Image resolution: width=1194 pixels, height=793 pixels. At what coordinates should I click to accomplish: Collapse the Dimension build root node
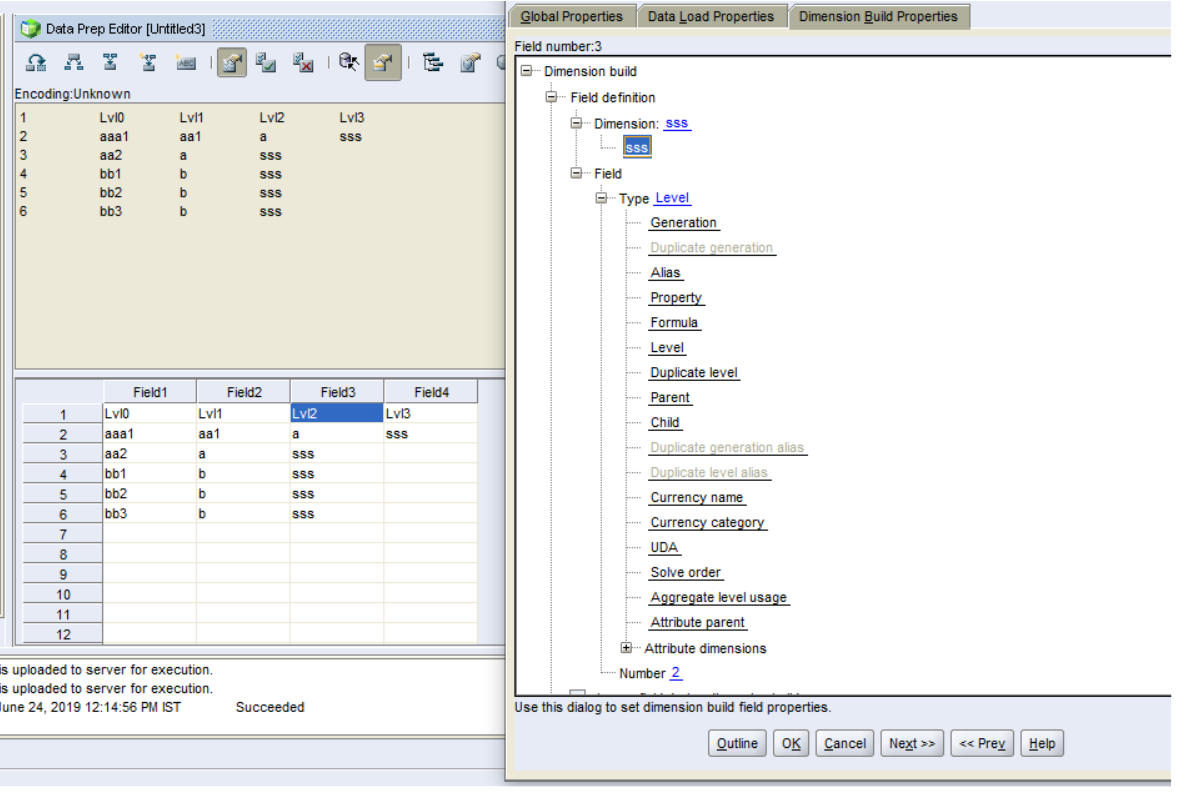coord(527,71)
